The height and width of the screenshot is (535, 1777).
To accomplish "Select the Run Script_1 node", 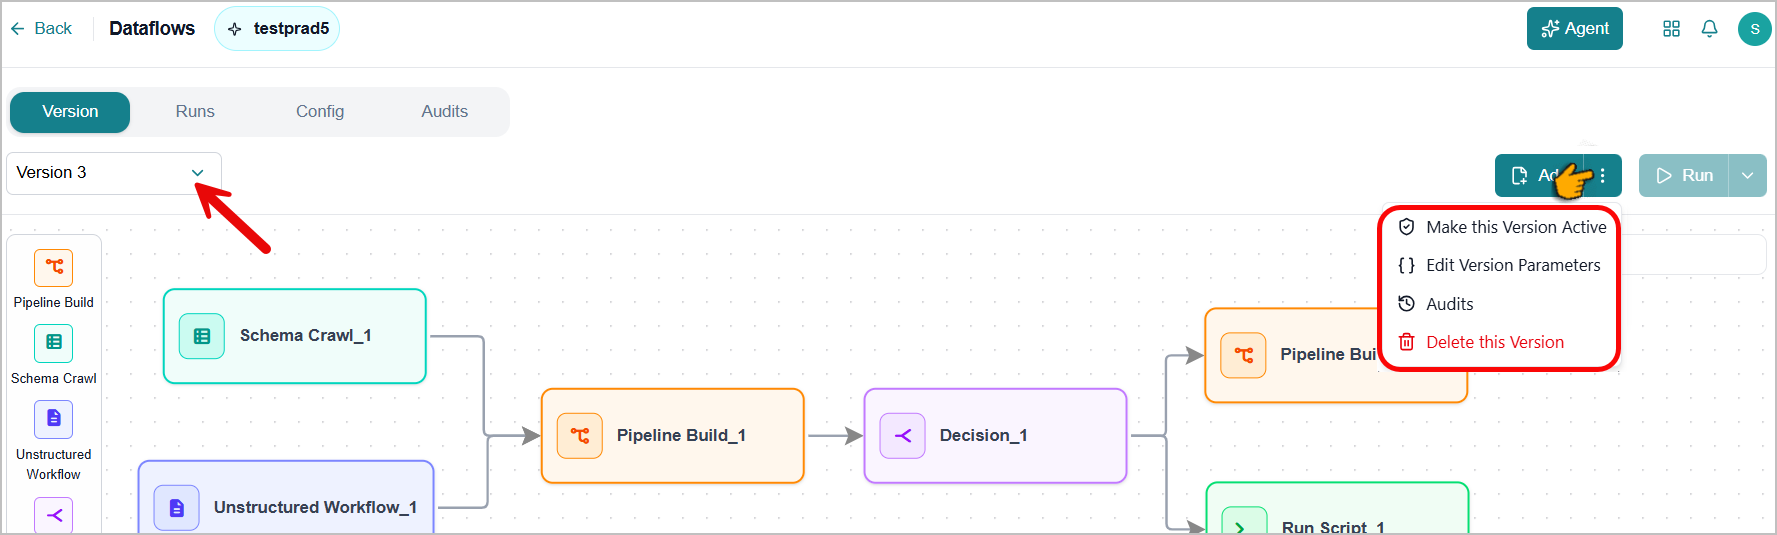I will 1337,509.
